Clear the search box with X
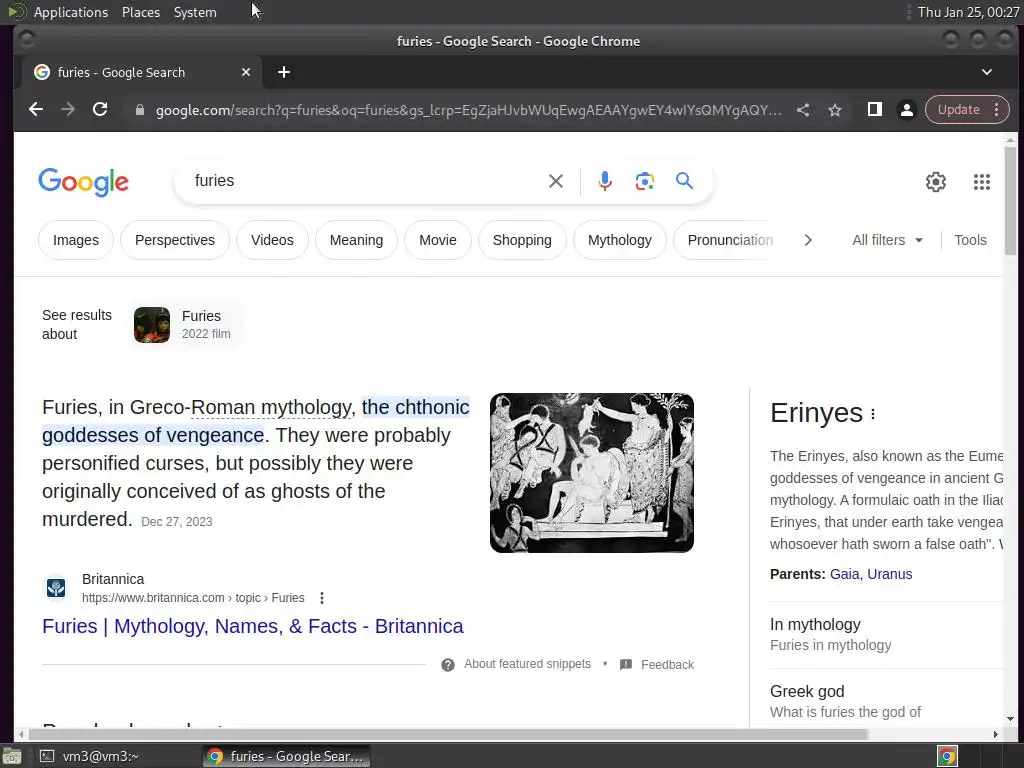The height and width of the screenshot is (768, 1024). pyautogui.click(x=556, y=181)
